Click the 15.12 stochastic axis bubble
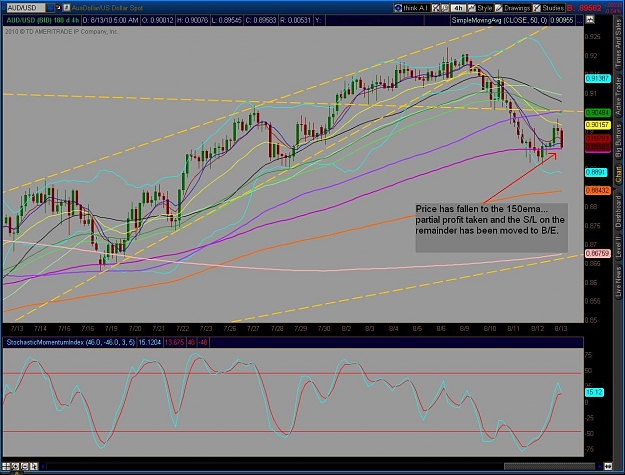Image resolution: width=625 pixels, height=475 pixels. point(594,393)
